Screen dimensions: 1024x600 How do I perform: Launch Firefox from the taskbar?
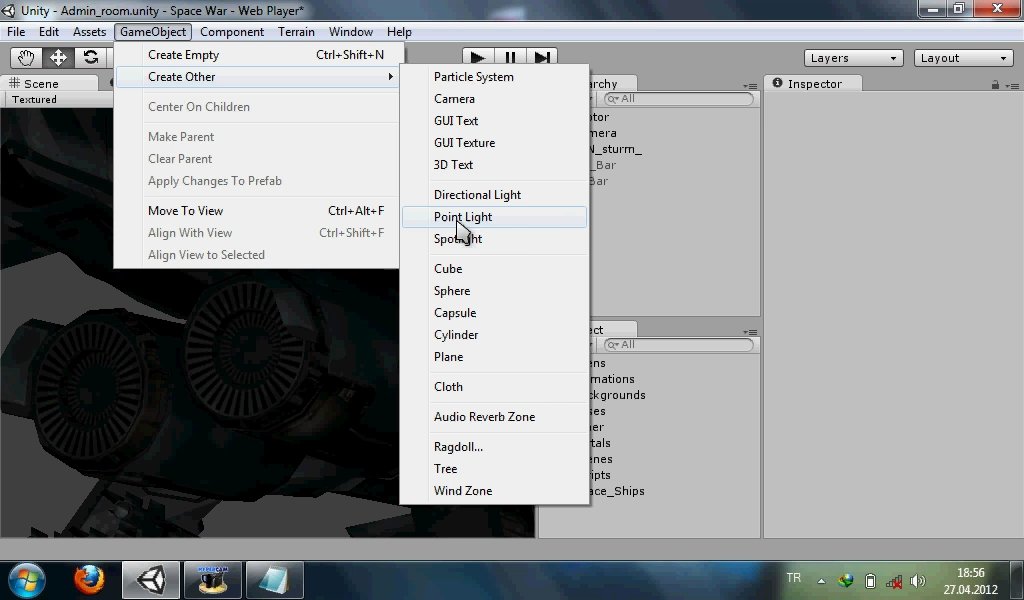(89, 580)
